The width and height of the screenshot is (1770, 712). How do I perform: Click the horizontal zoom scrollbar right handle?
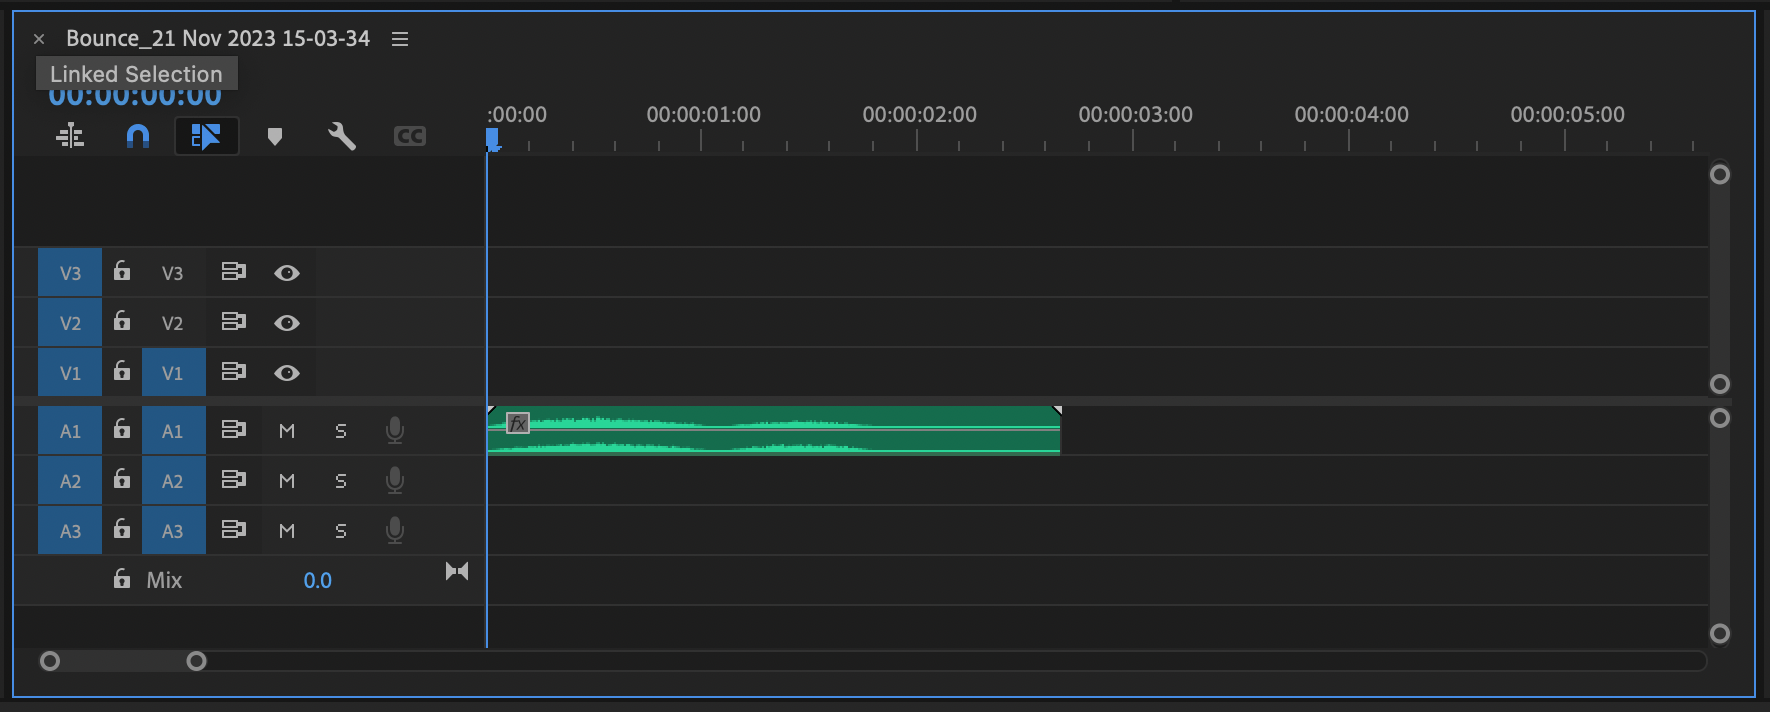pos(197,661)
